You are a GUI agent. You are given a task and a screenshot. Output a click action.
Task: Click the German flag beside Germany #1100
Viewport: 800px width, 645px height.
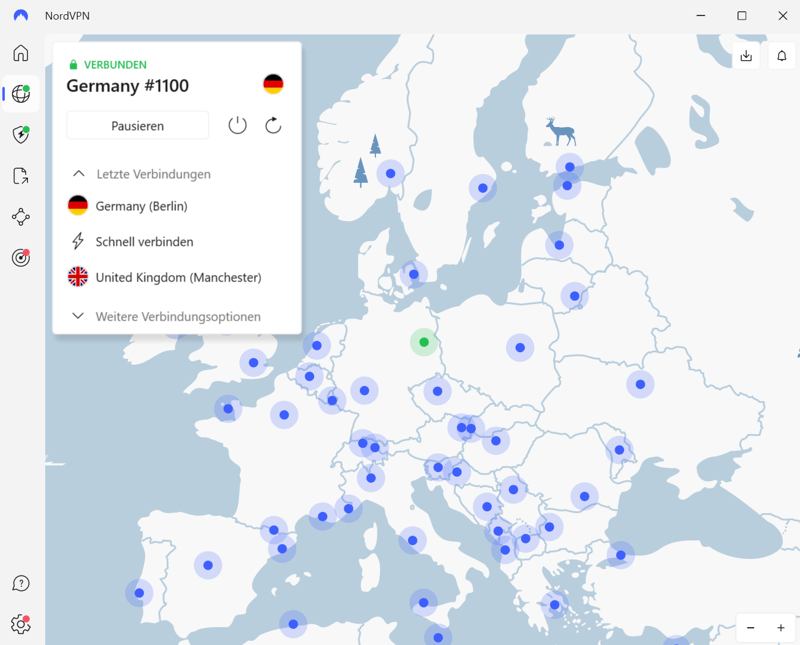pos(273,84)
